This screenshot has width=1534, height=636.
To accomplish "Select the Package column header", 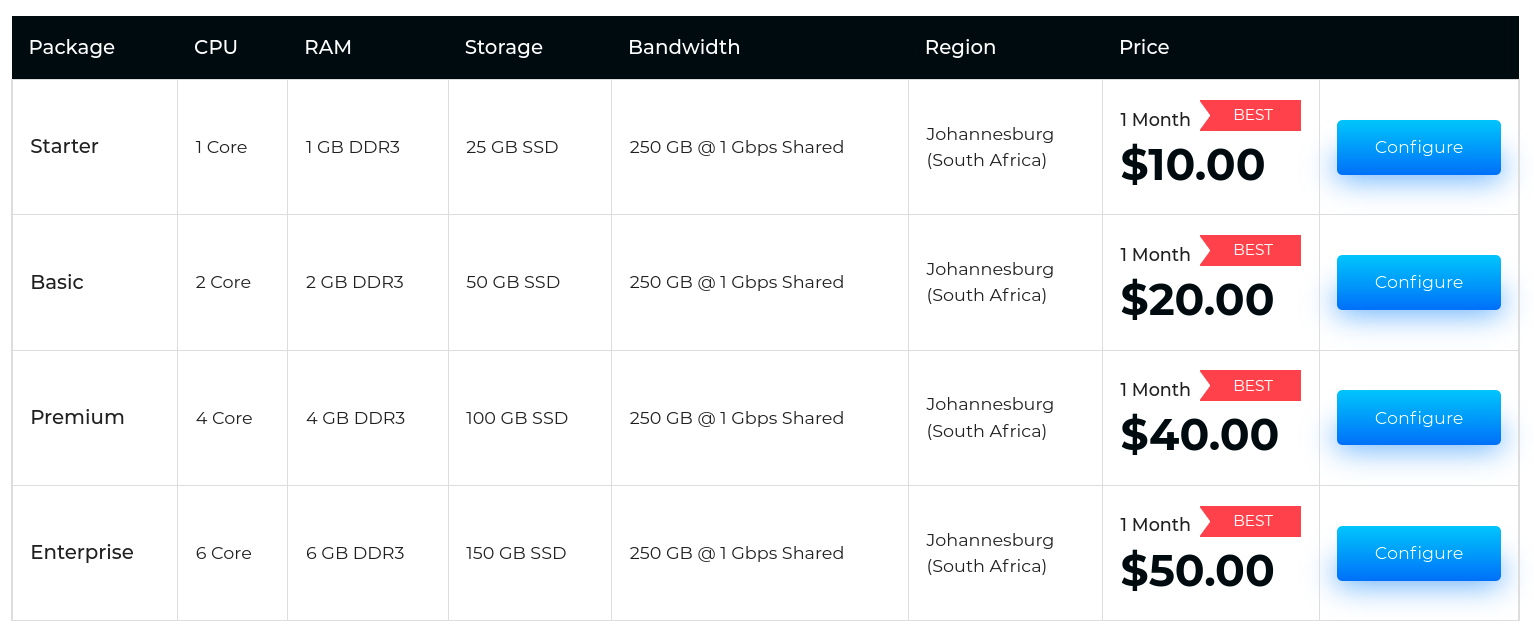I will click(72, 47).
